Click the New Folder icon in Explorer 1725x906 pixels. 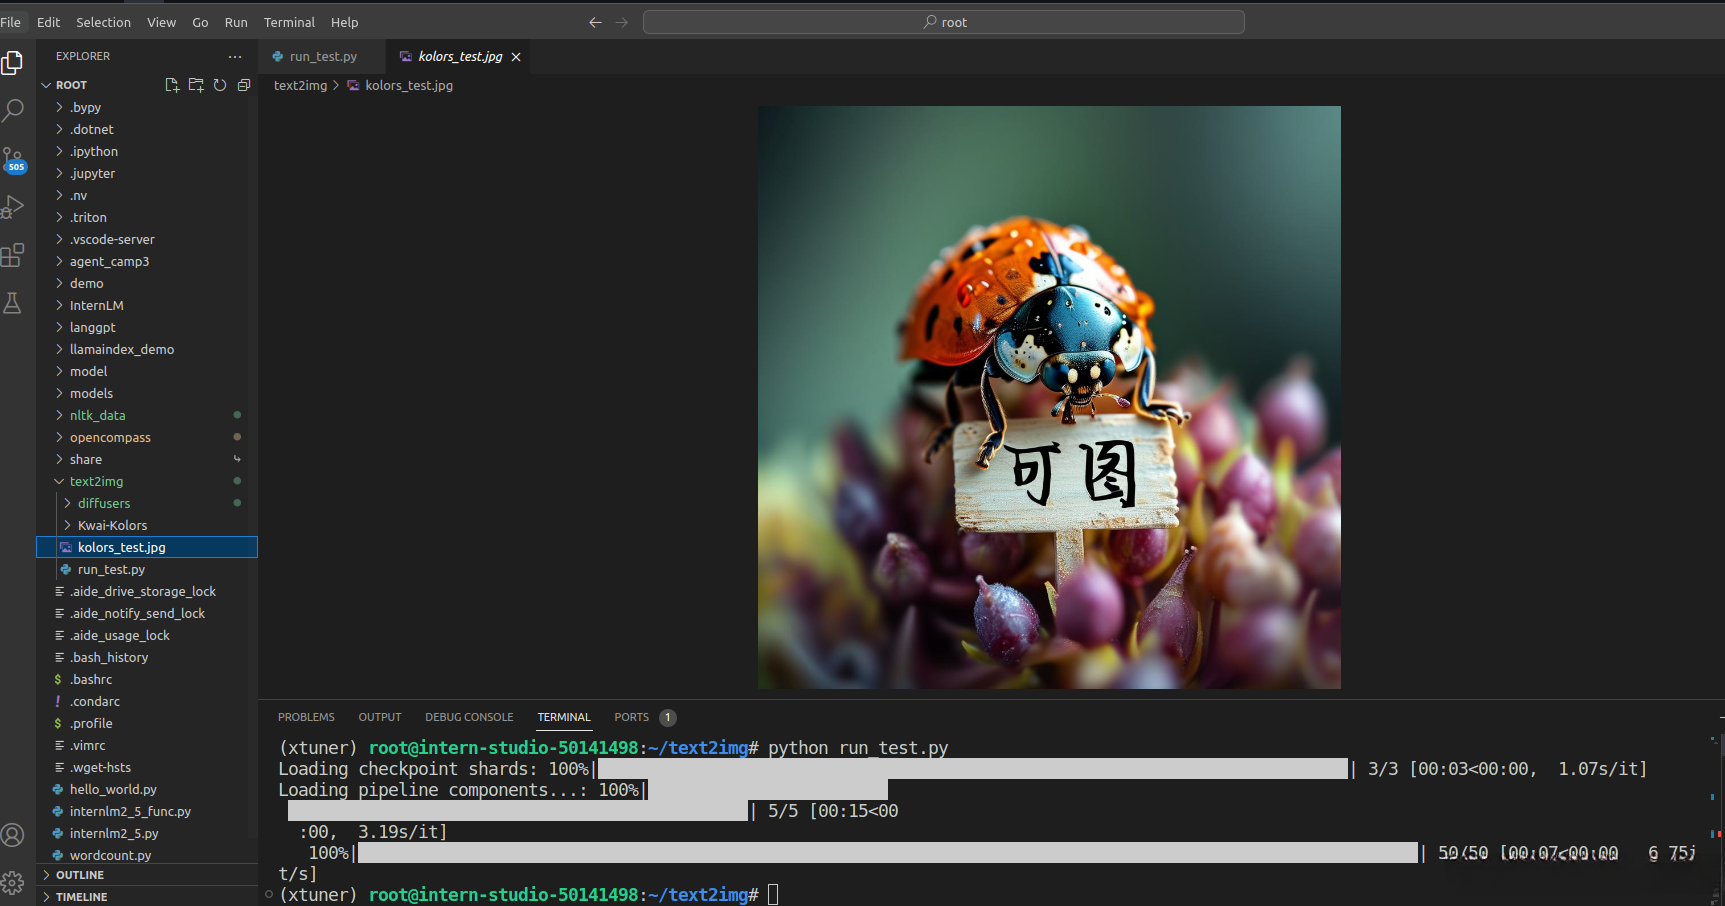196,85
